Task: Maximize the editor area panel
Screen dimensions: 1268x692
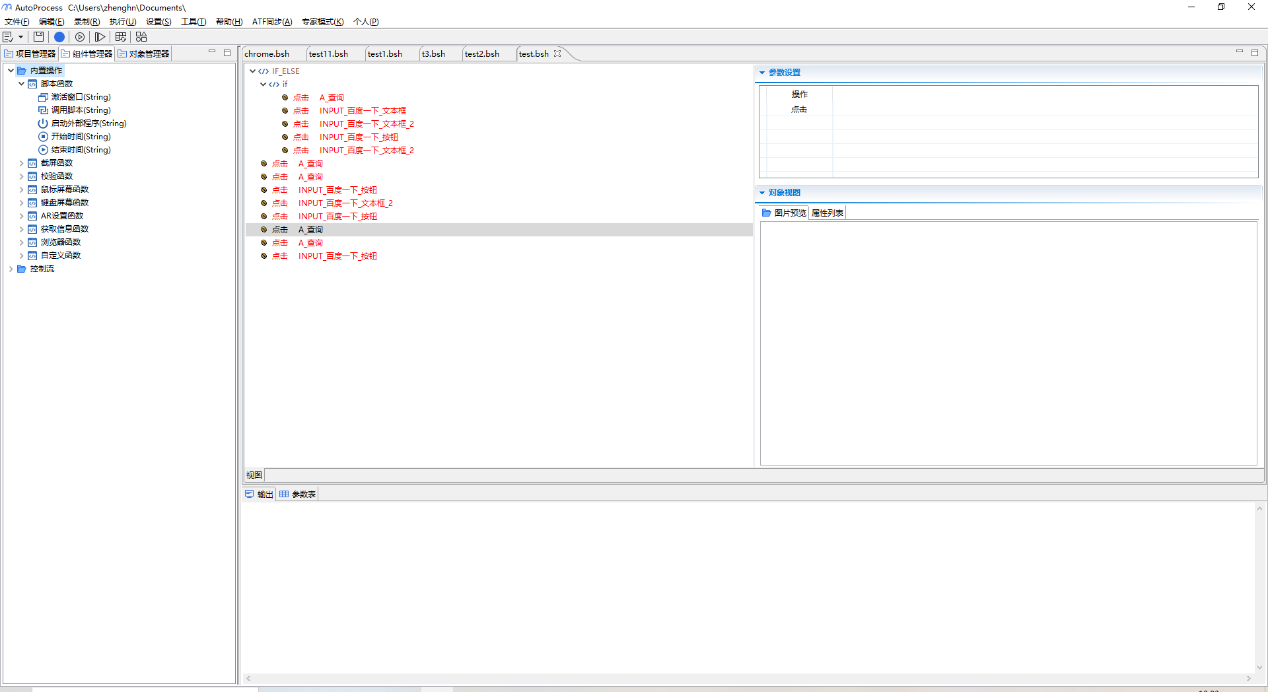Action: [1254, 52]
